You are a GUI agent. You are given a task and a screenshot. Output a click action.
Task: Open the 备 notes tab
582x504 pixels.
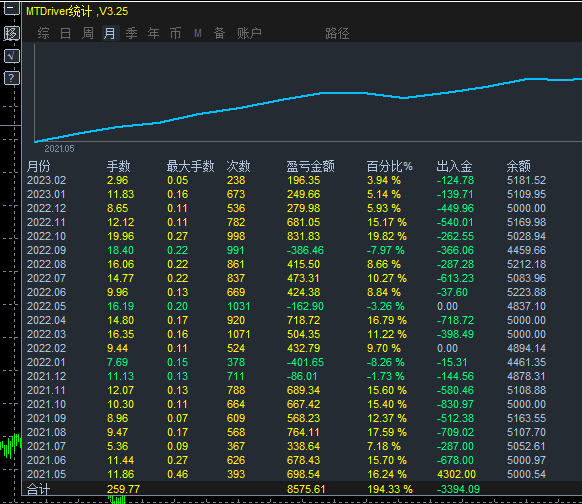[219, 33]
